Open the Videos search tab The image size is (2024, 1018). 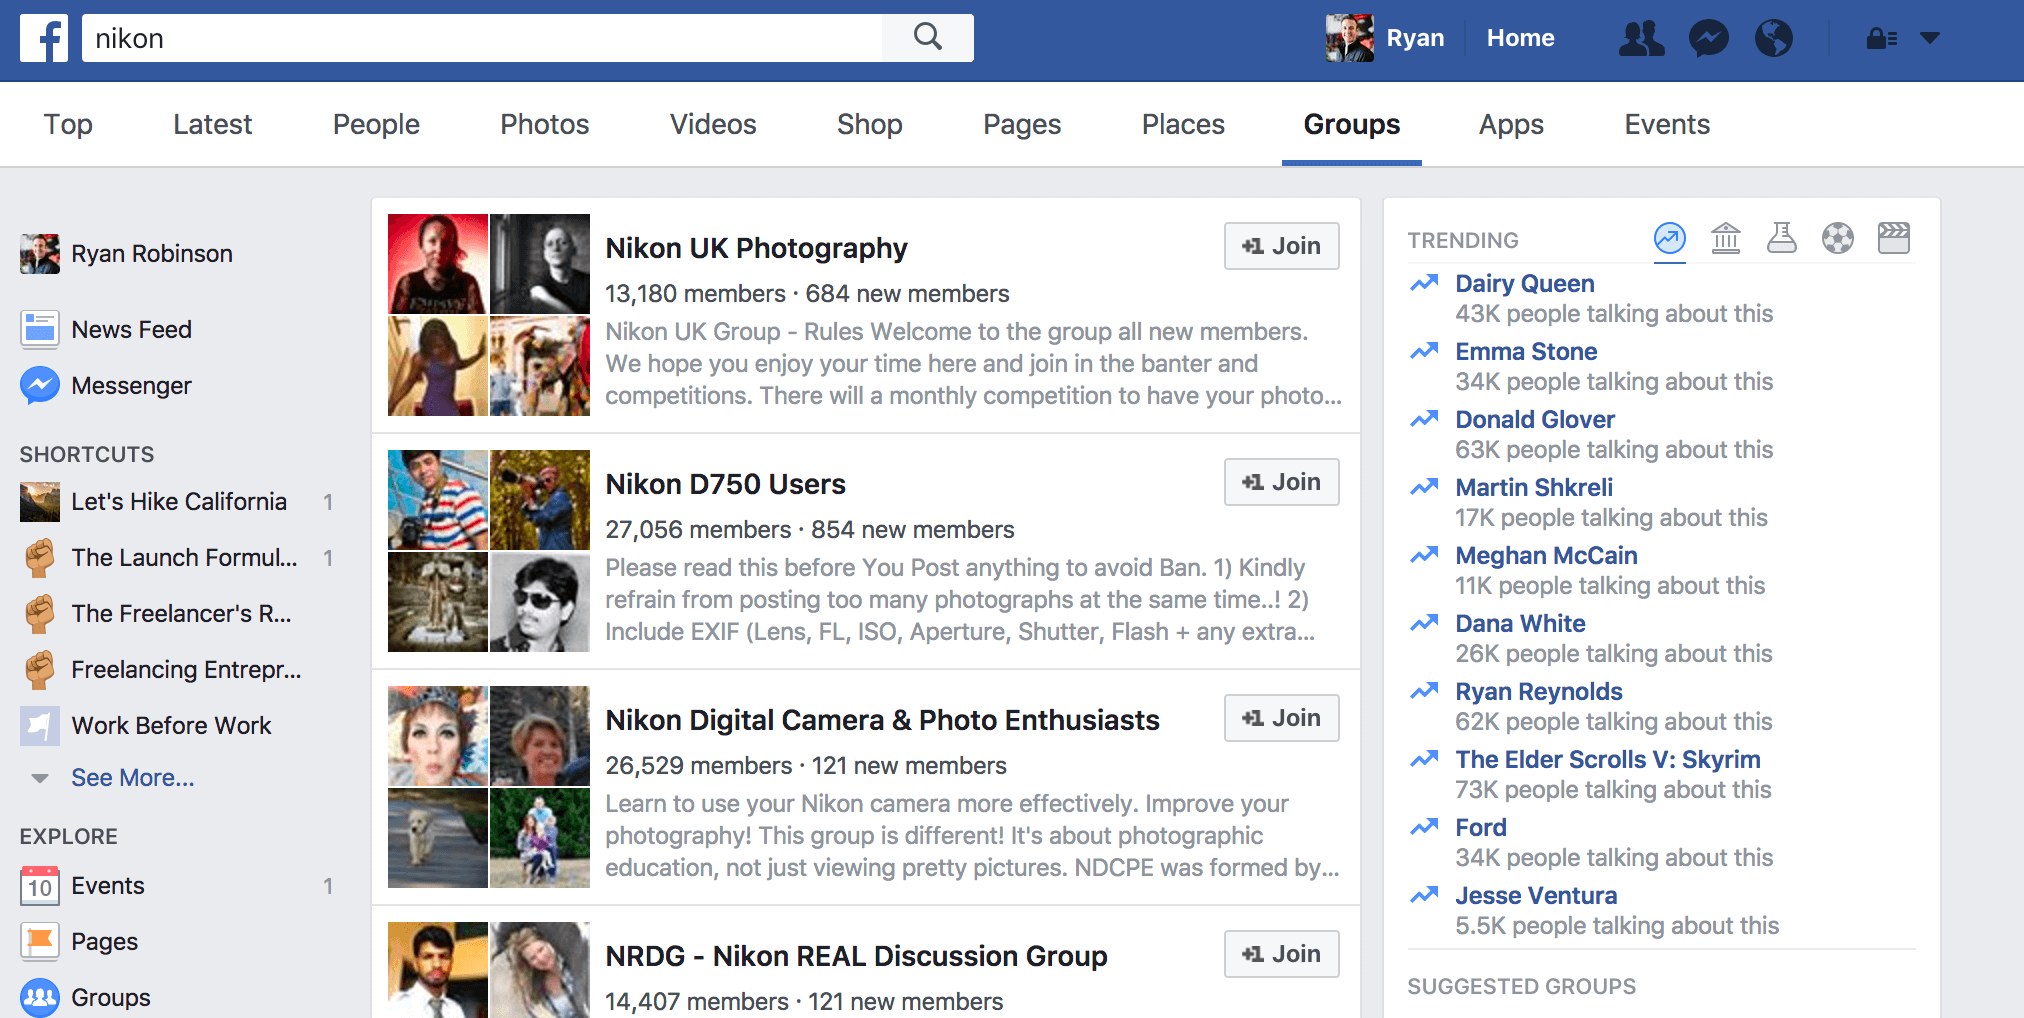[712, 124]
